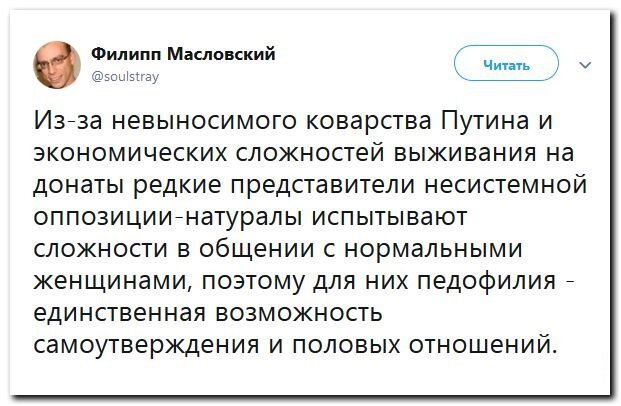This screenshot has height=406, width=621.
Task: Expand the tweet options chevron menu
Action: click(x=585, y=65)
